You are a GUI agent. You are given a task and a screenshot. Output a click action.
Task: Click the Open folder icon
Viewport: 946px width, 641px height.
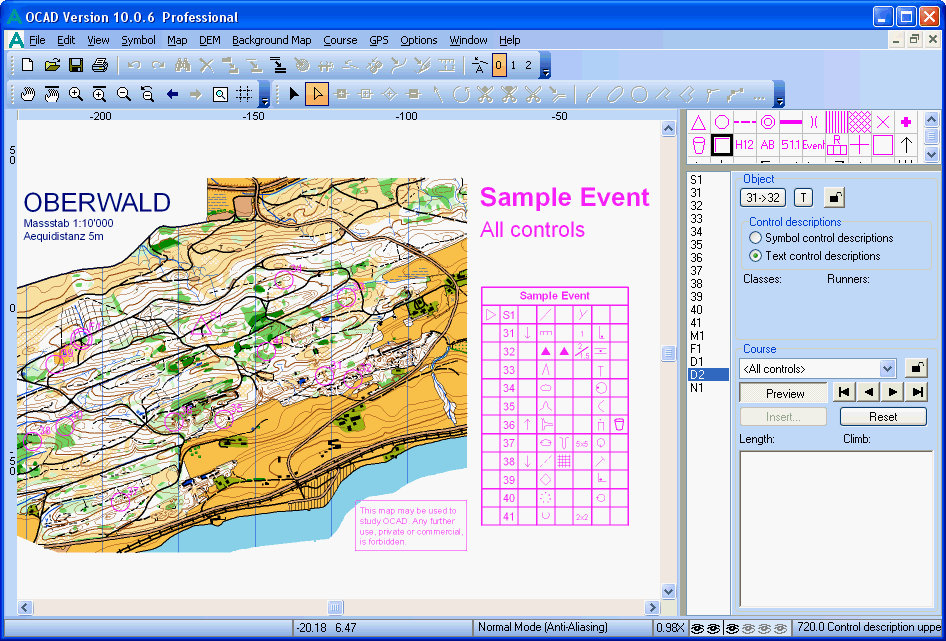point(52,66)
